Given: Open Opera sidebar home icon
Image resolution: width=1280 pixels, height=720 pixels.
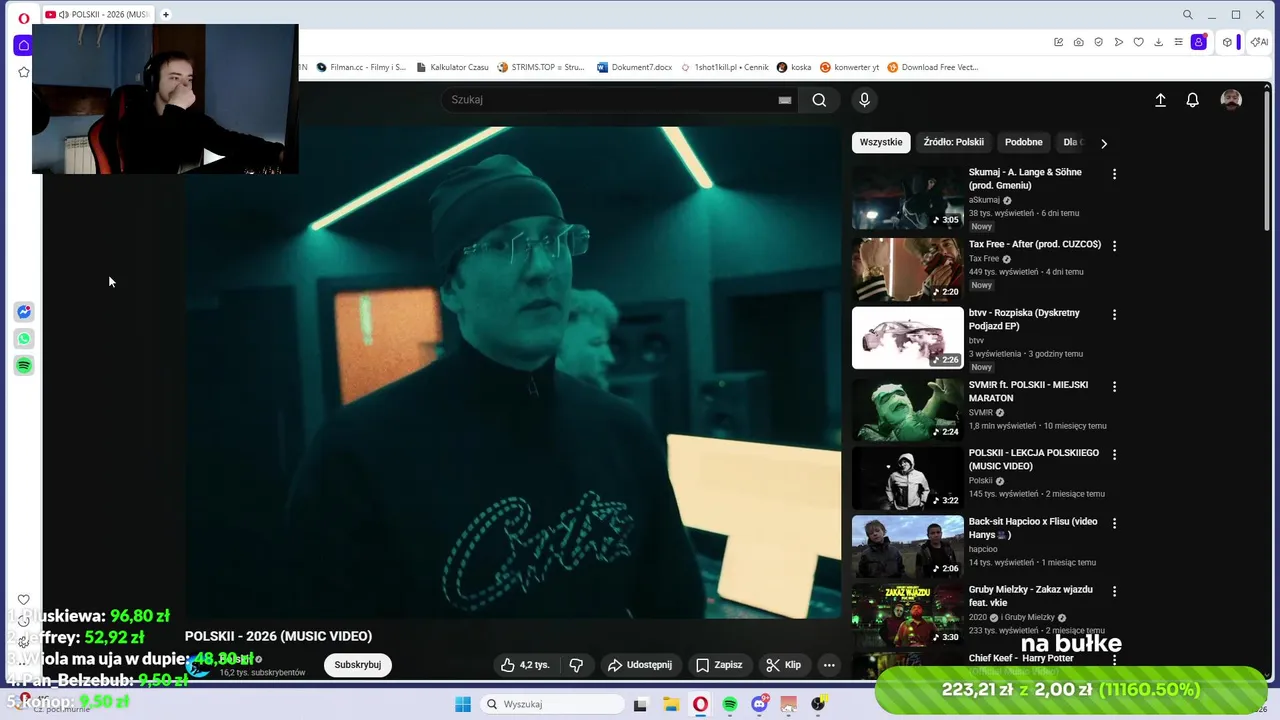Looking at the screenshot, I should coord(24,45).
